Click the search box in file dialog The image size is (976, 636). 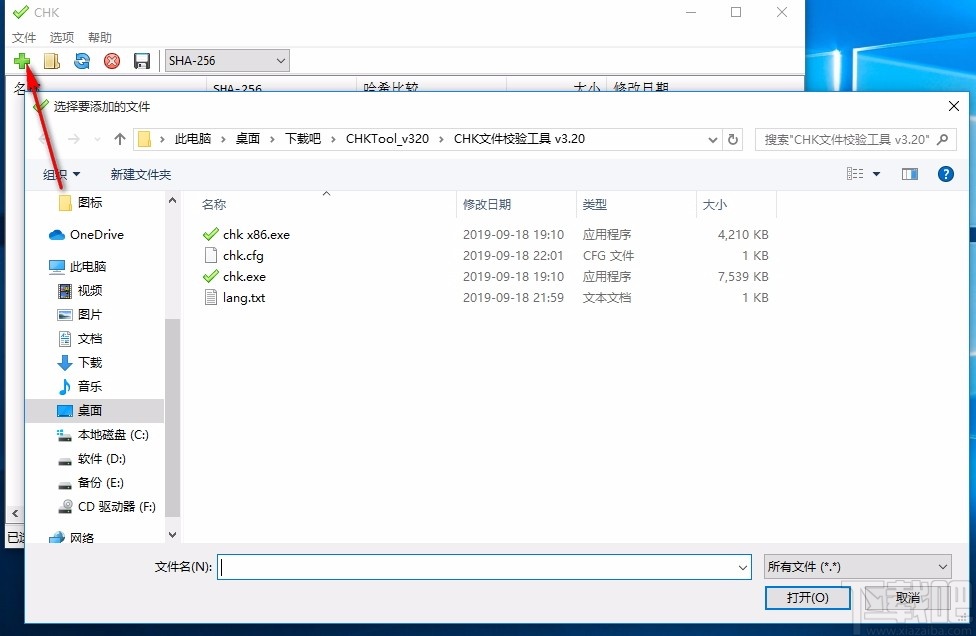tap(855, 139)
